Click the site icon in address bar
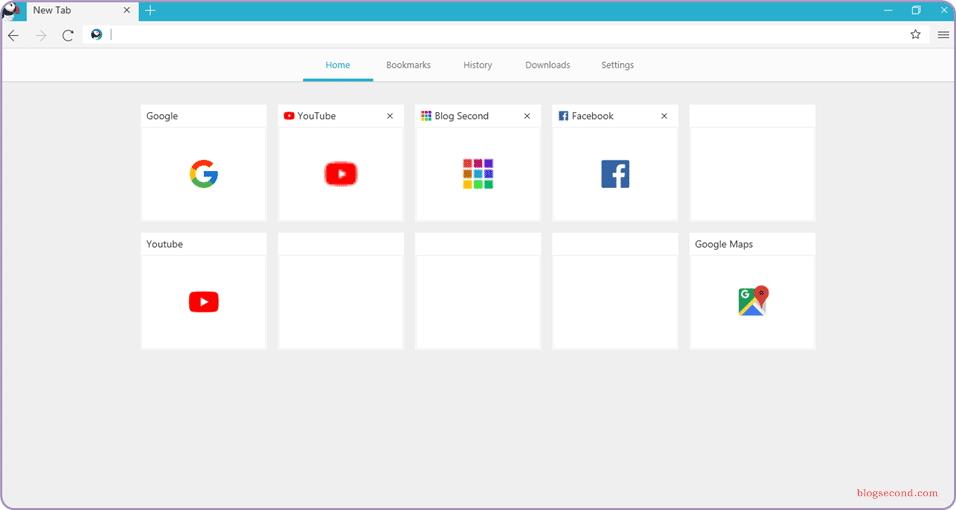 pyautogui.click(x=96, y=35)
